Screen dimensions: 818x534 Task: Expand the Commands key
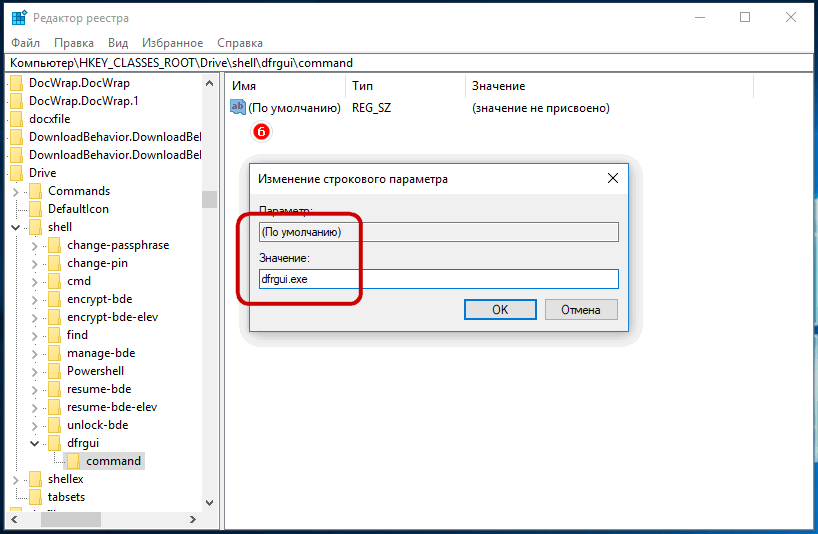15,191
